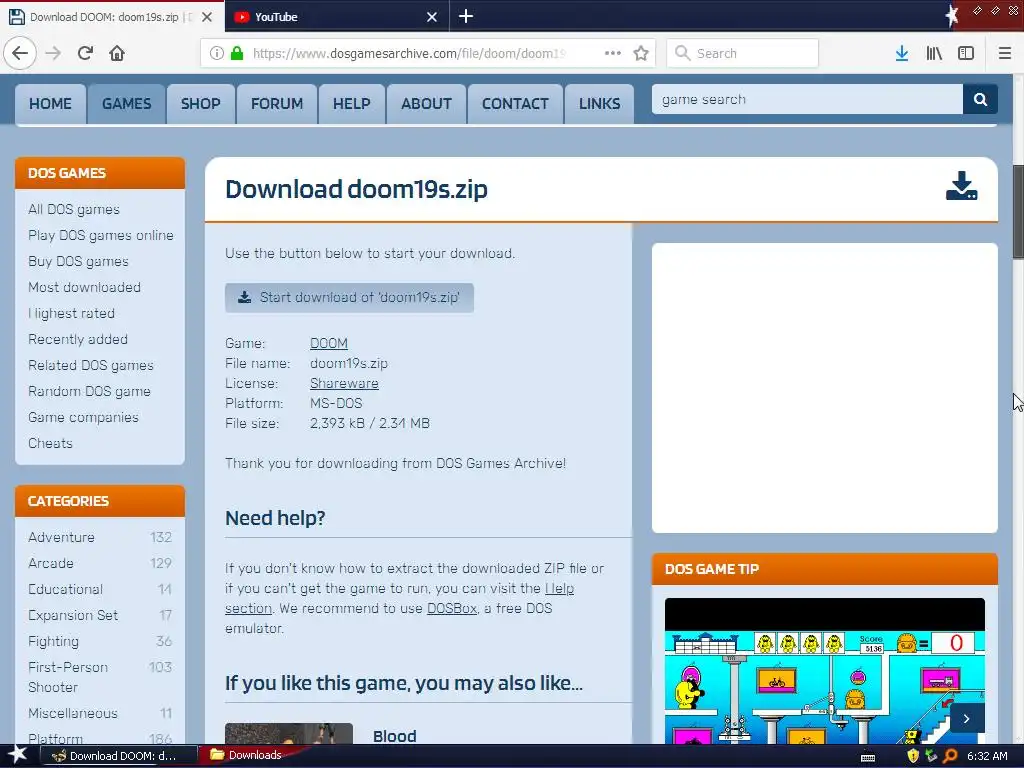This screenshot has height=768, width=1024.
Task: Start download of doom19s.zip
Action: (349, 298)
